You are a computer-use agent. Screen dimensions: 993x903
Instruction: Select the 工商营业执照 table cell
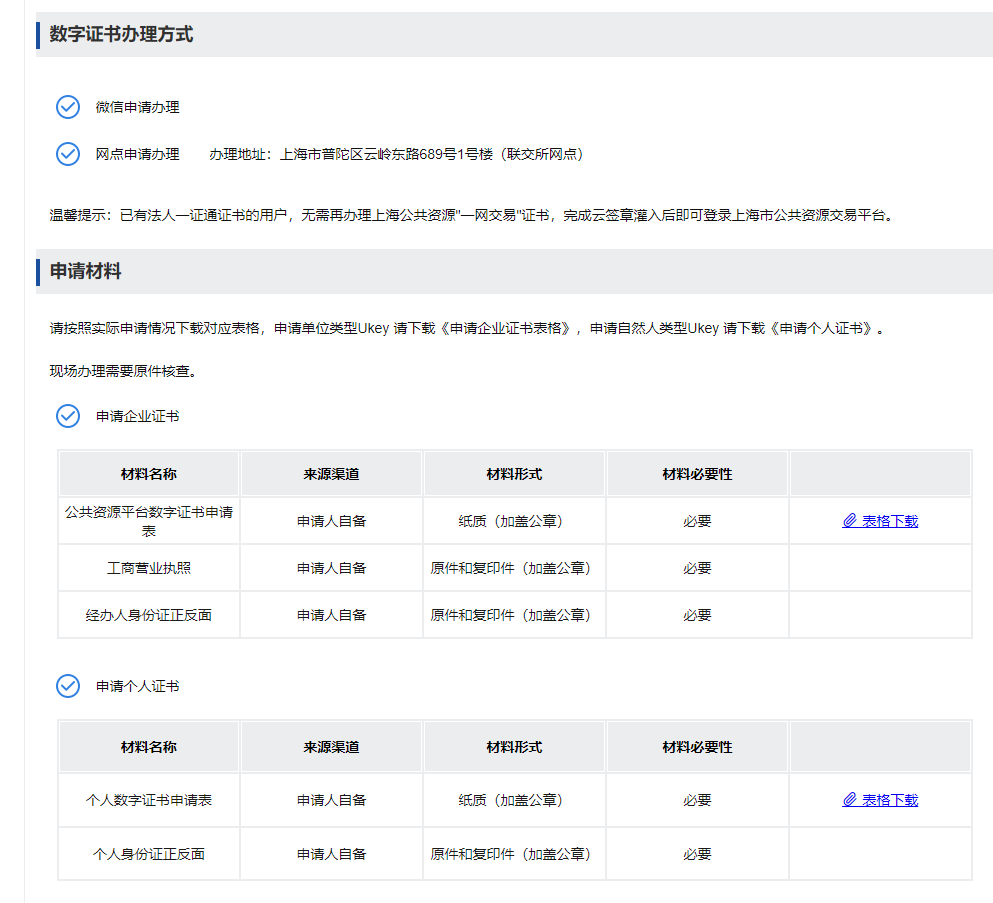(149, 568)
